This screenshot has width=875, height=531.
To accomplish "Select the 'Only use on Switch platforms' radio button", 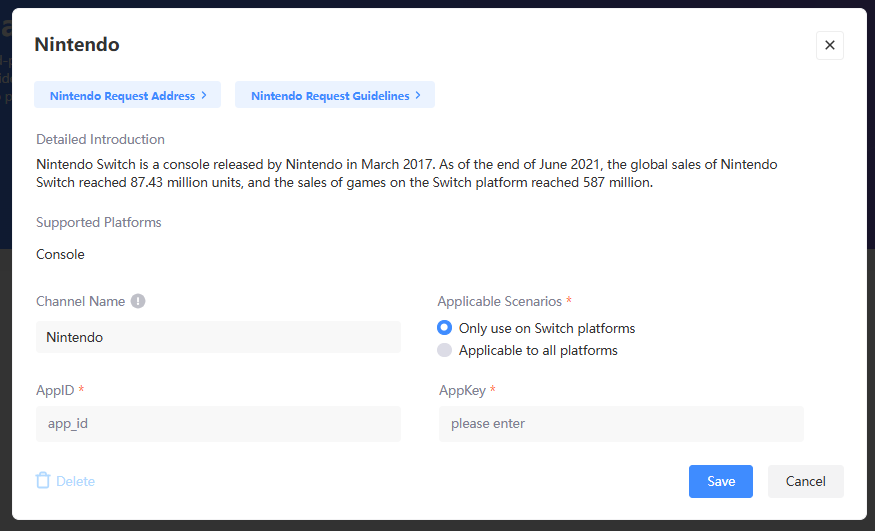I will pyautogui.click(x=445, y=328).
